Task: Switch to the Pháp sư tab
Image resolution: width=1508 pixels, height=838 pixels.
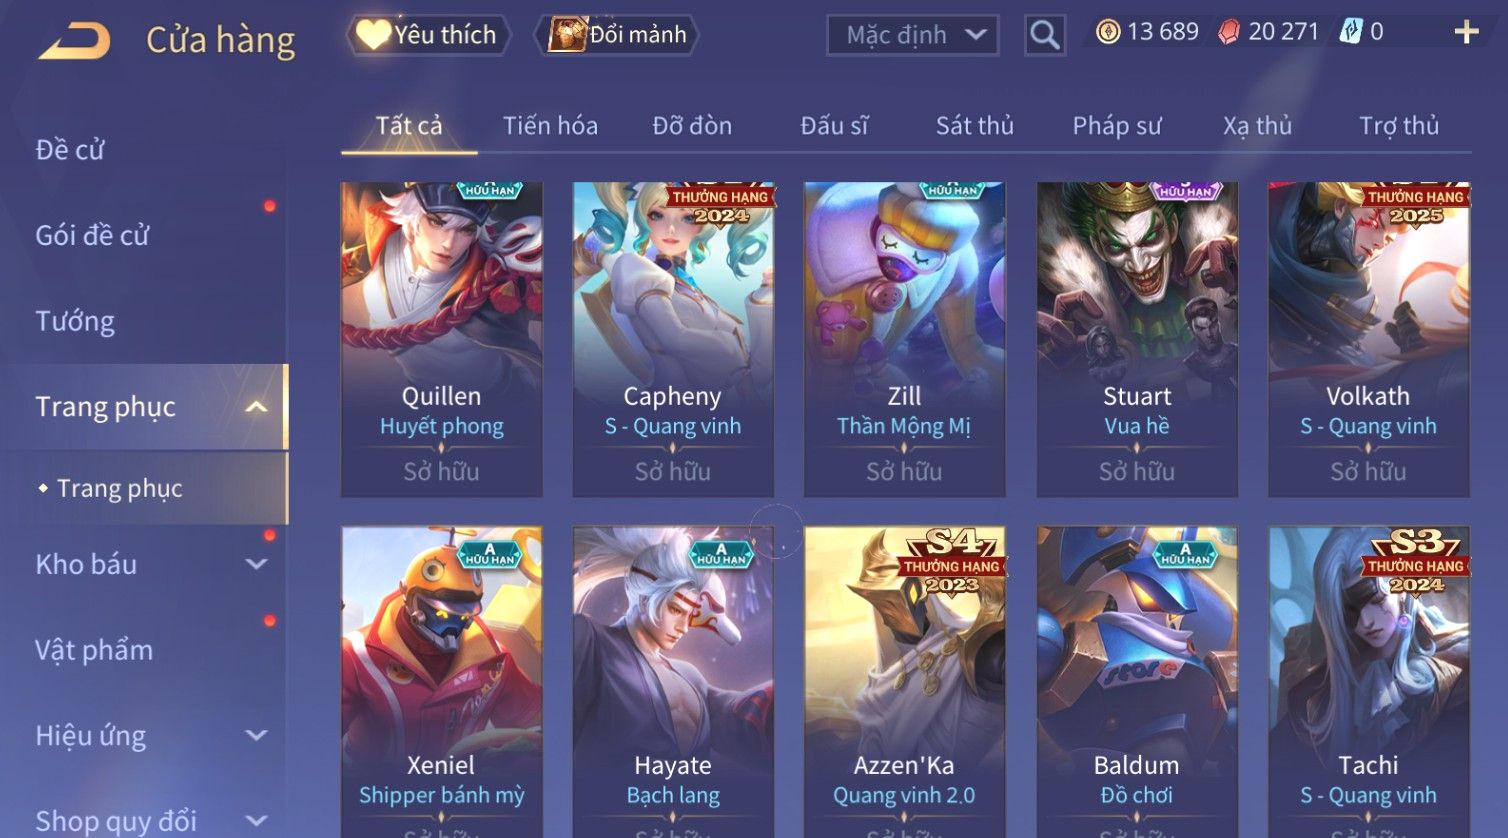Action: click(x=1116, y=126)
